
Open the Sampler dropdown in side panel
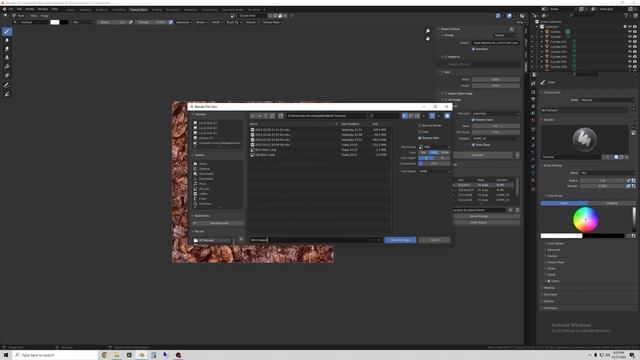click(496, 139)
